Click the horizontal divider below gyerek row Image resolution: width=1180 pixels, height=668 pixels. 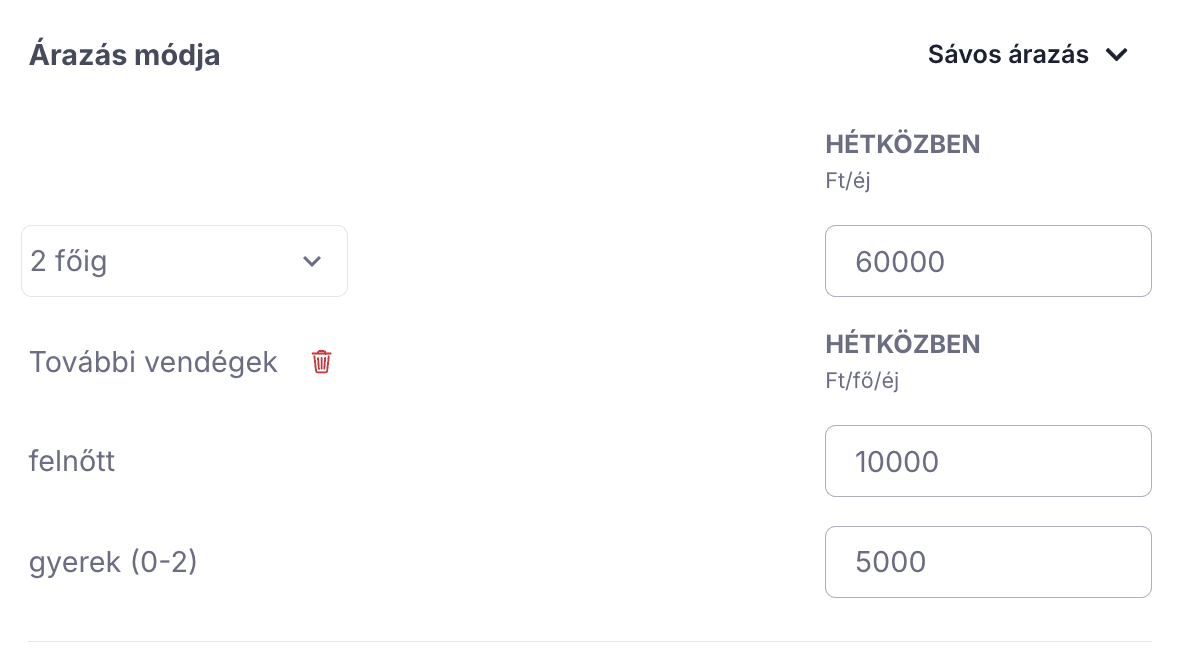(x=590, y=642)
